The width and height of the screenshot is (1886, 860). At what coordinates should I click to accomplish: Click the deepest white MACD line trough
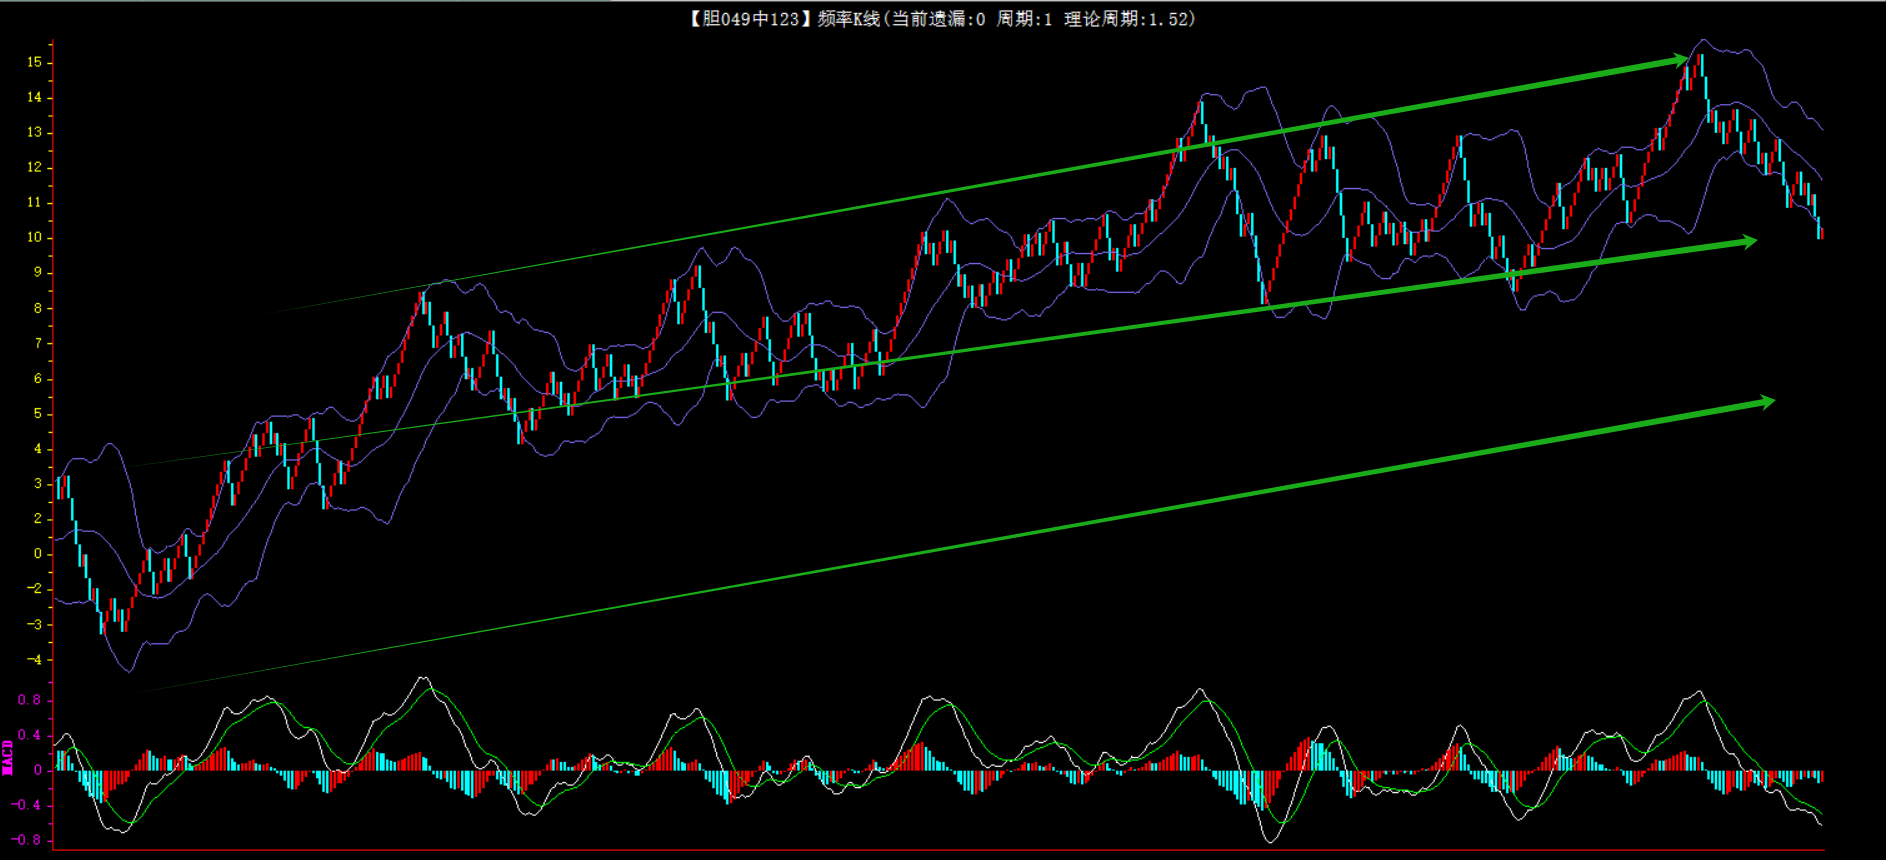tap(1273, 841)
